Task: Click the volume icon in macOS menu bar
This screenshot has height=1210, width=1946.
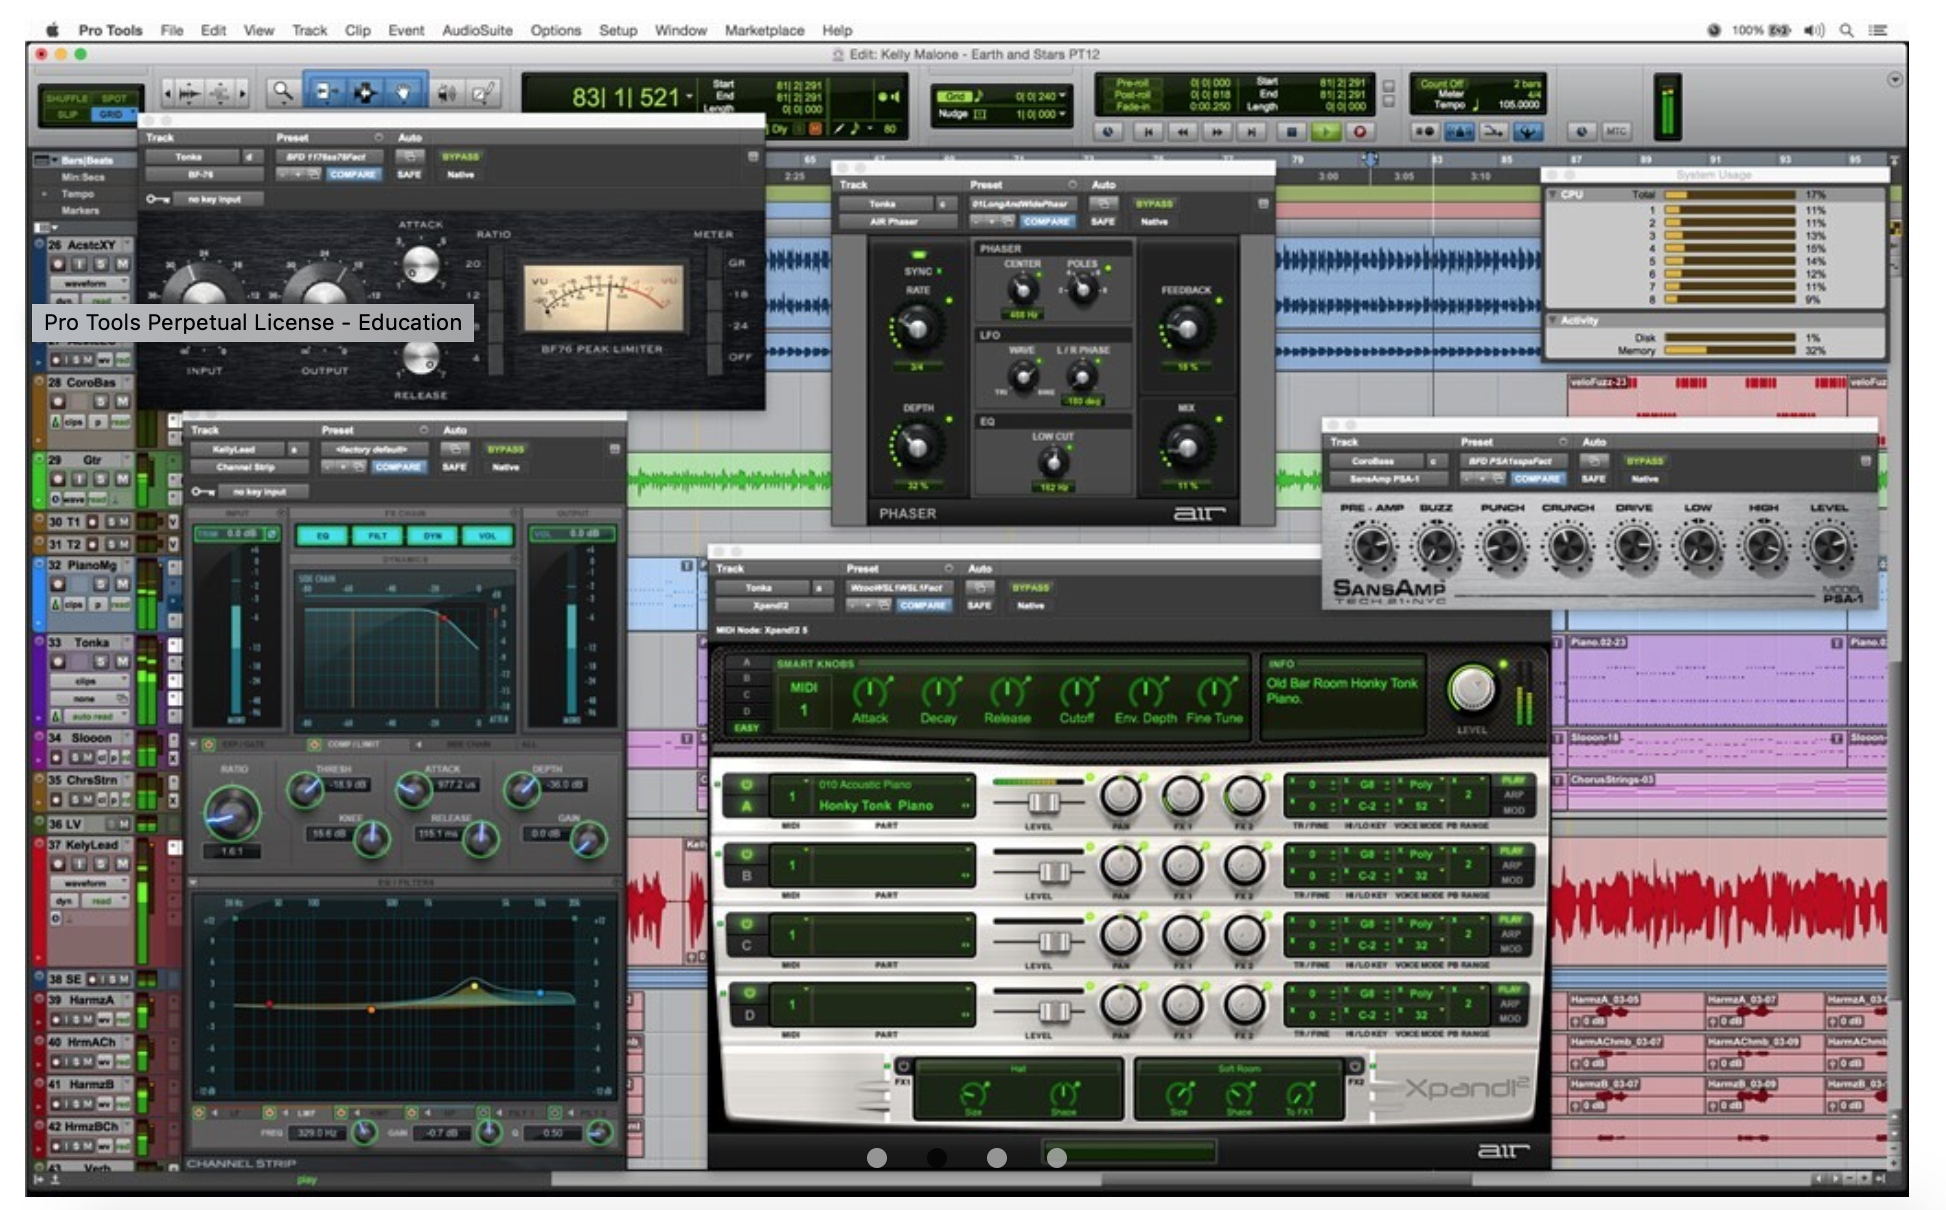Action: tap(1813, 30)
